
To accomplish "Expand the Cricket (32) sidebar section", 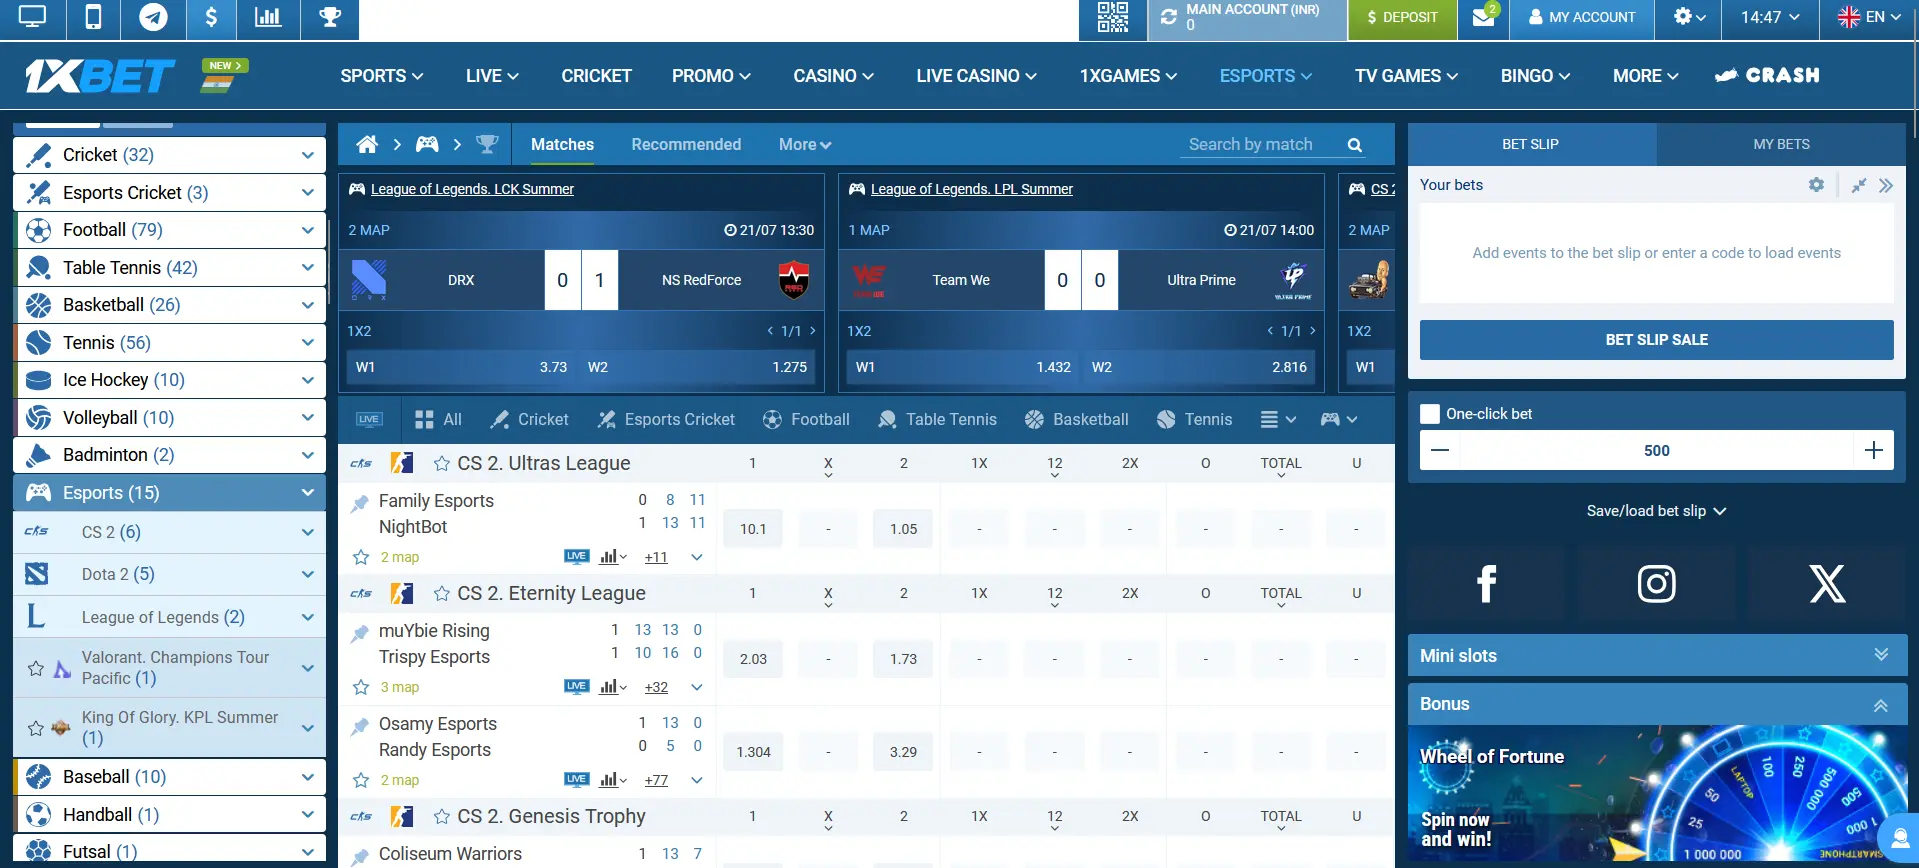I will pos(169,155).
